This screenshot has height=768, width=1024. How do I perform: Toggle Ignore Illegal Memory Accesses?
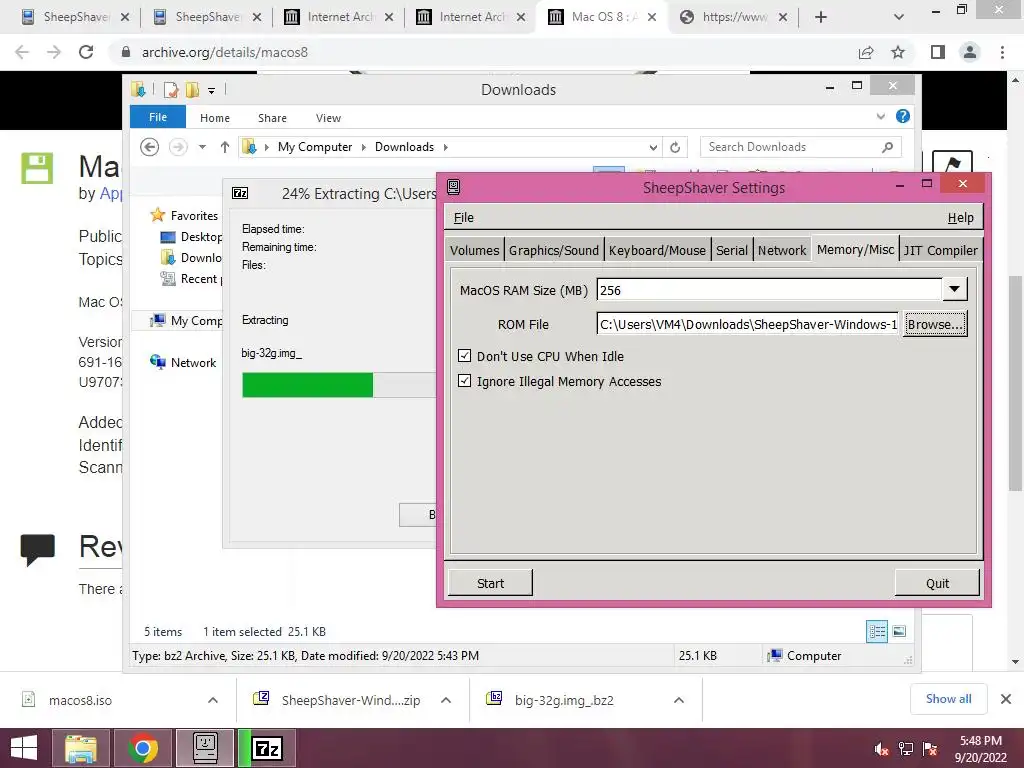tap(464, 381)
